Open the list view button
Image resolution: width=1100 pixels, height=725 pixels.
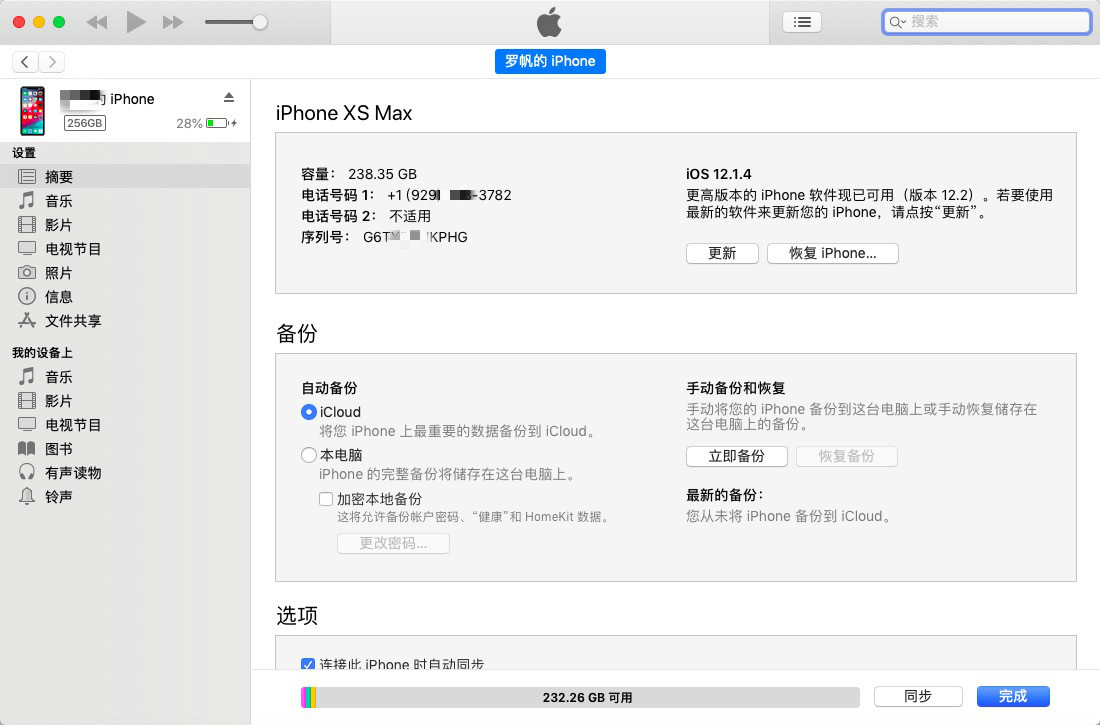[x=802, y=22]
